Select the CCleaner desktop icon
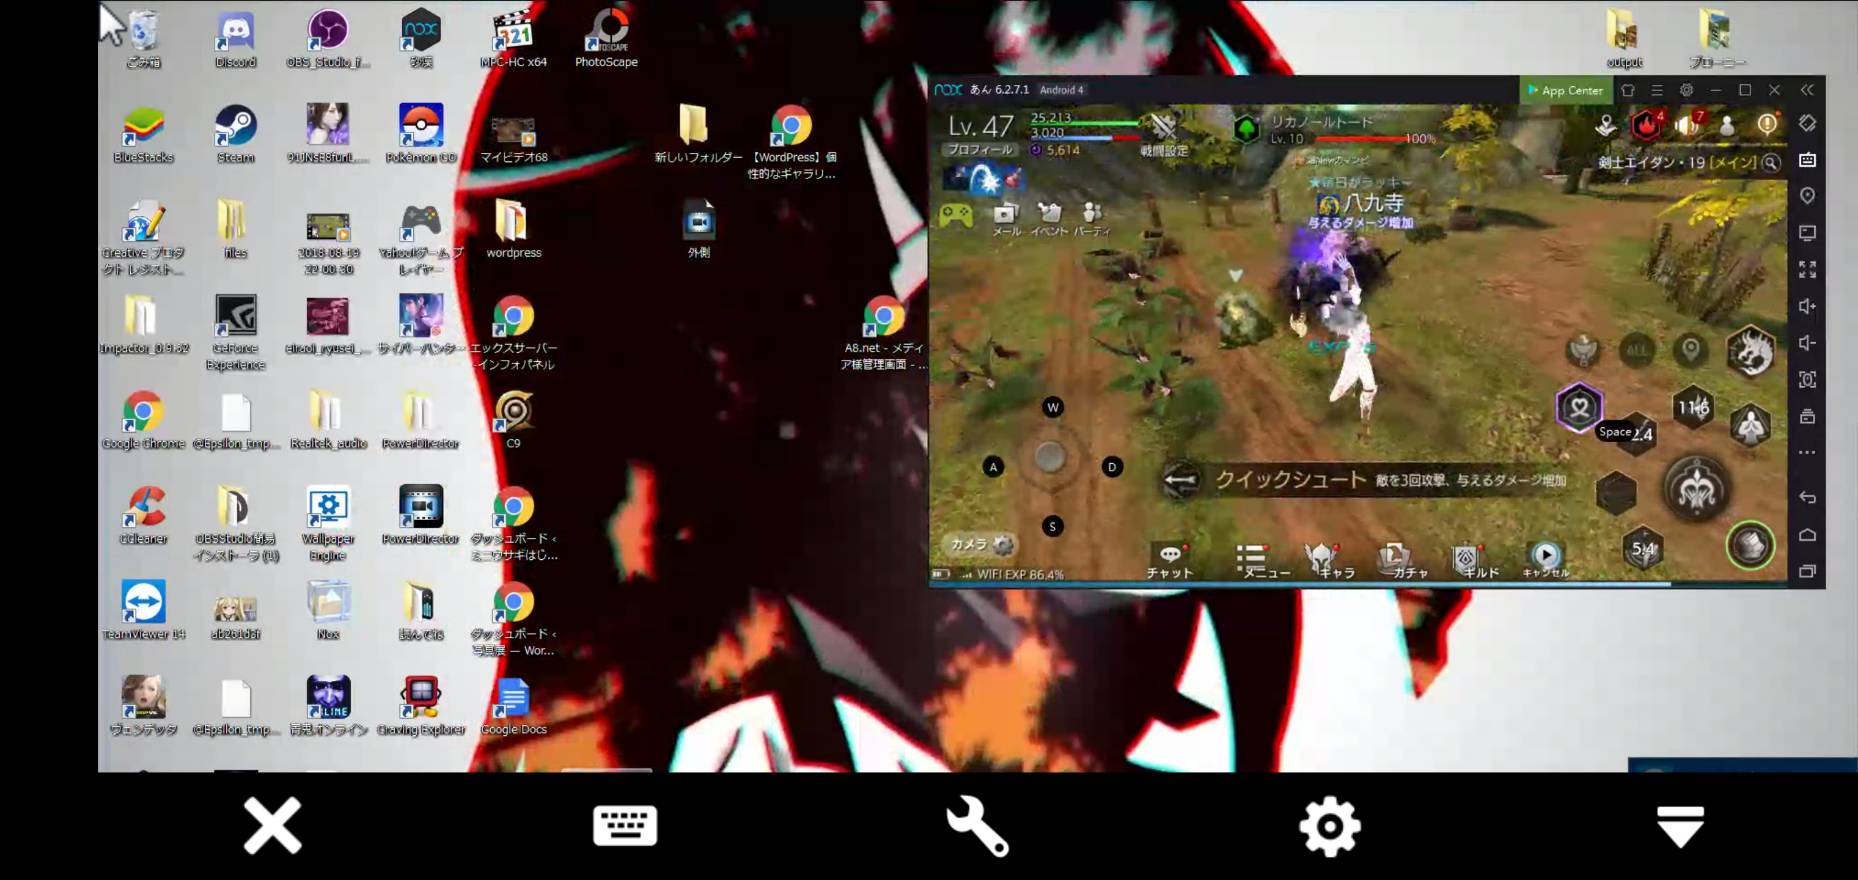This screenshot has height=880, width=1858. 144,516
